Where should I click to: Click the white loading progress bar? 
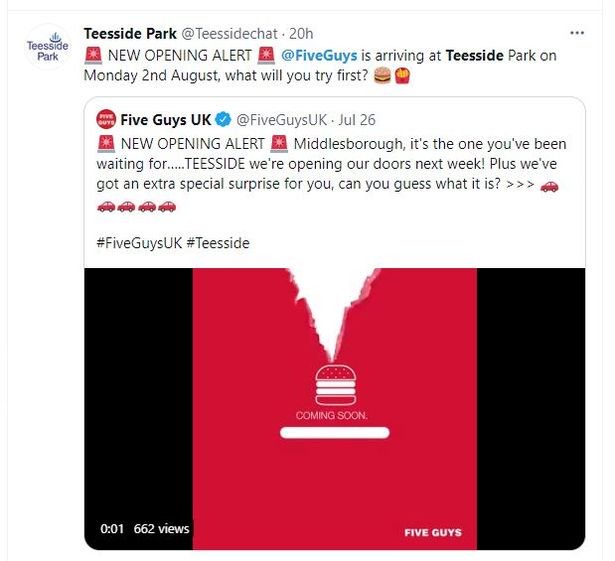(x=335, y=433)
